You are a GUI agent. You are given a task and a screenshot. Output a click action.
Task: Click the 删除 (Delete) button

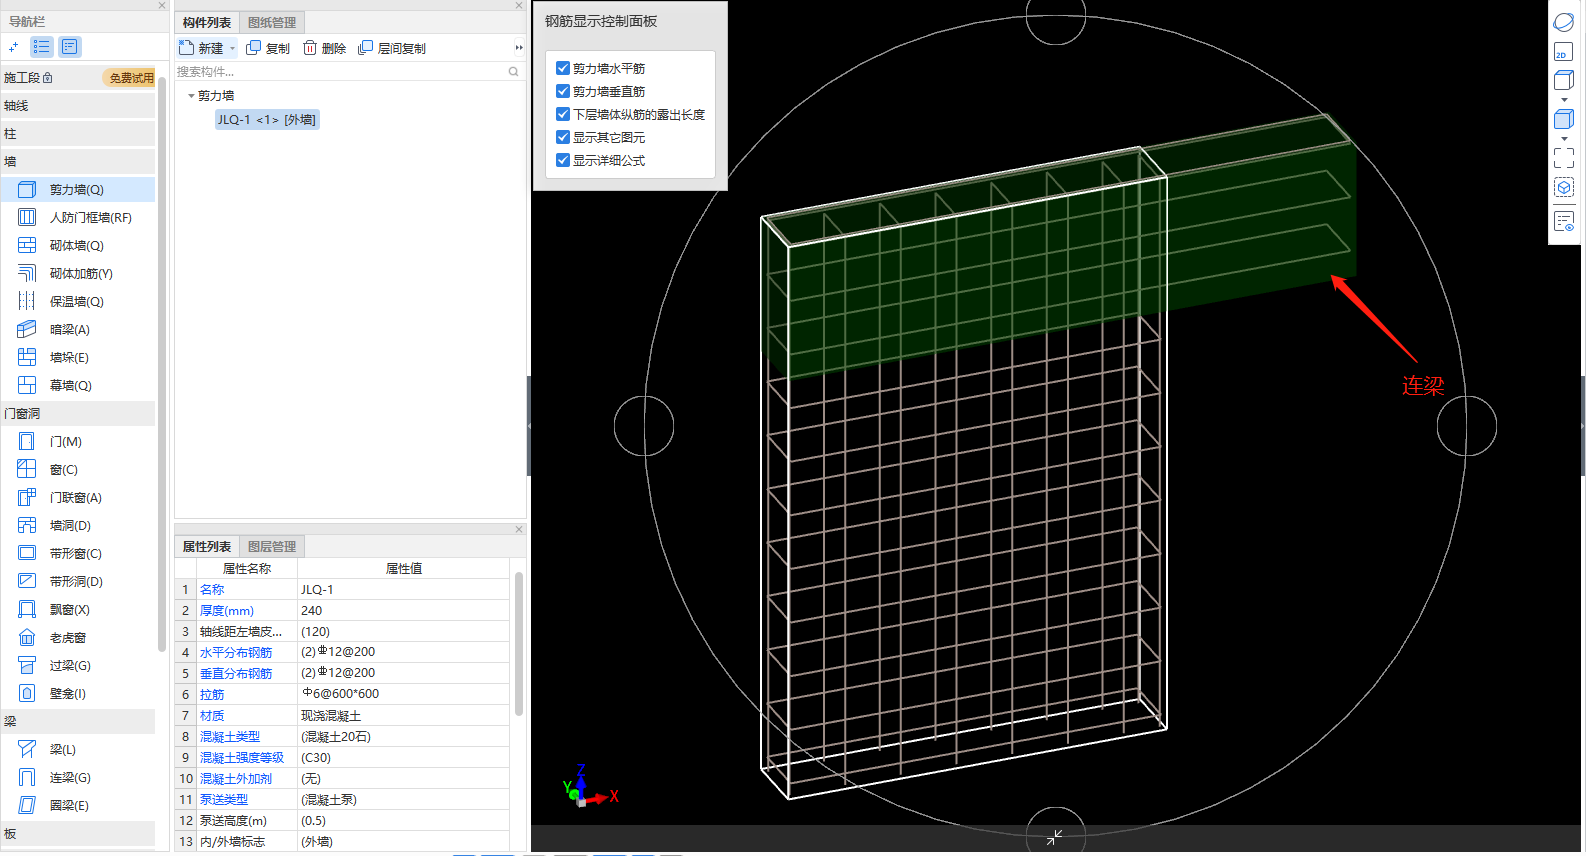pyautogui.click(x=325, y=48)
